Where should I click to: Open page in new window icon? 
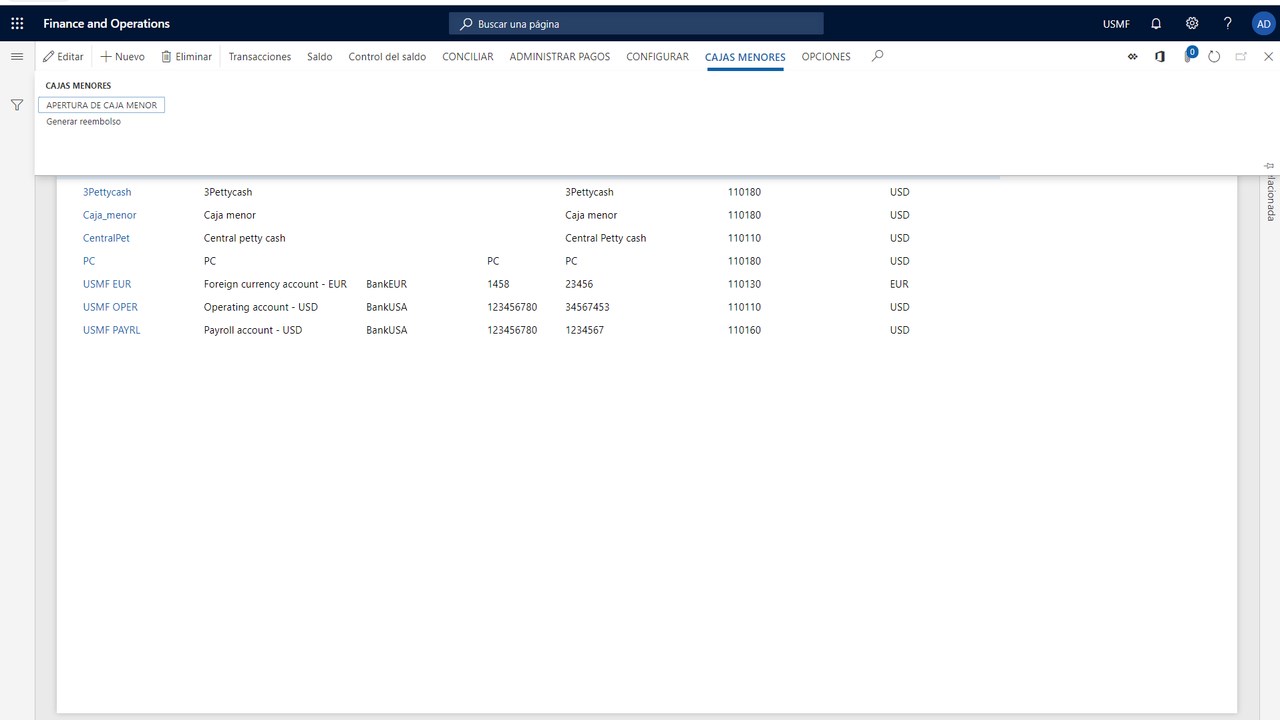(x=1241, y=57)
